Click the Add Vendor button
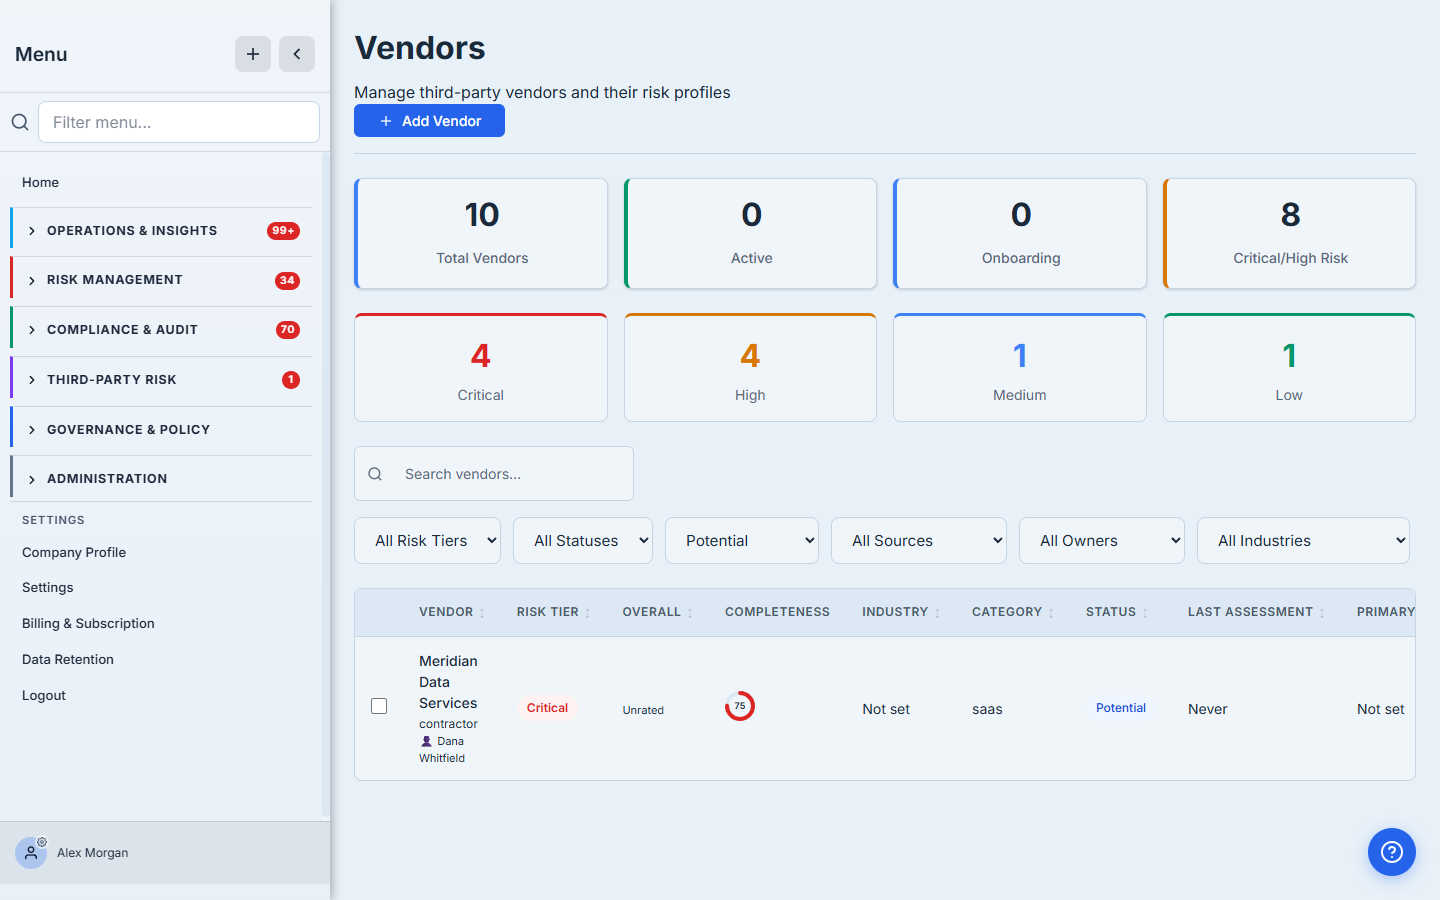The width and height of the screenshot is (1440, 900). (429, 121)
